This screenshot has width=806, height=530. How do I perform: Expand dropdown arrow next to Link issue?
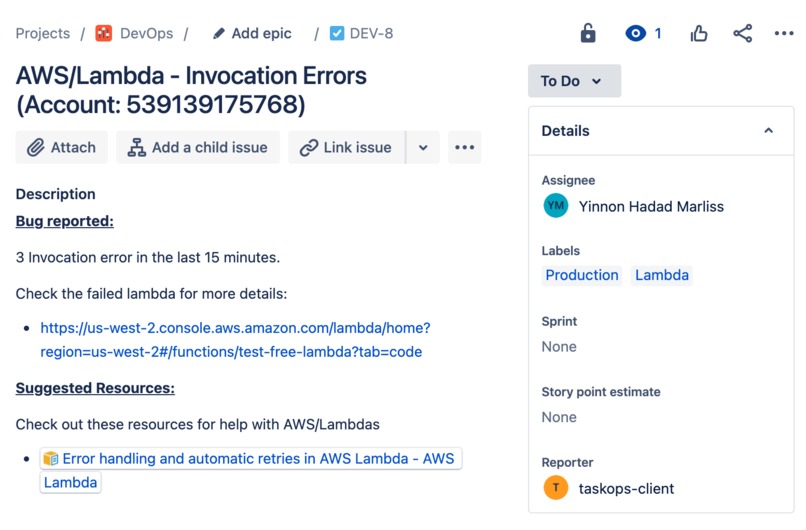pyautogui.click(x=423, y=148)
